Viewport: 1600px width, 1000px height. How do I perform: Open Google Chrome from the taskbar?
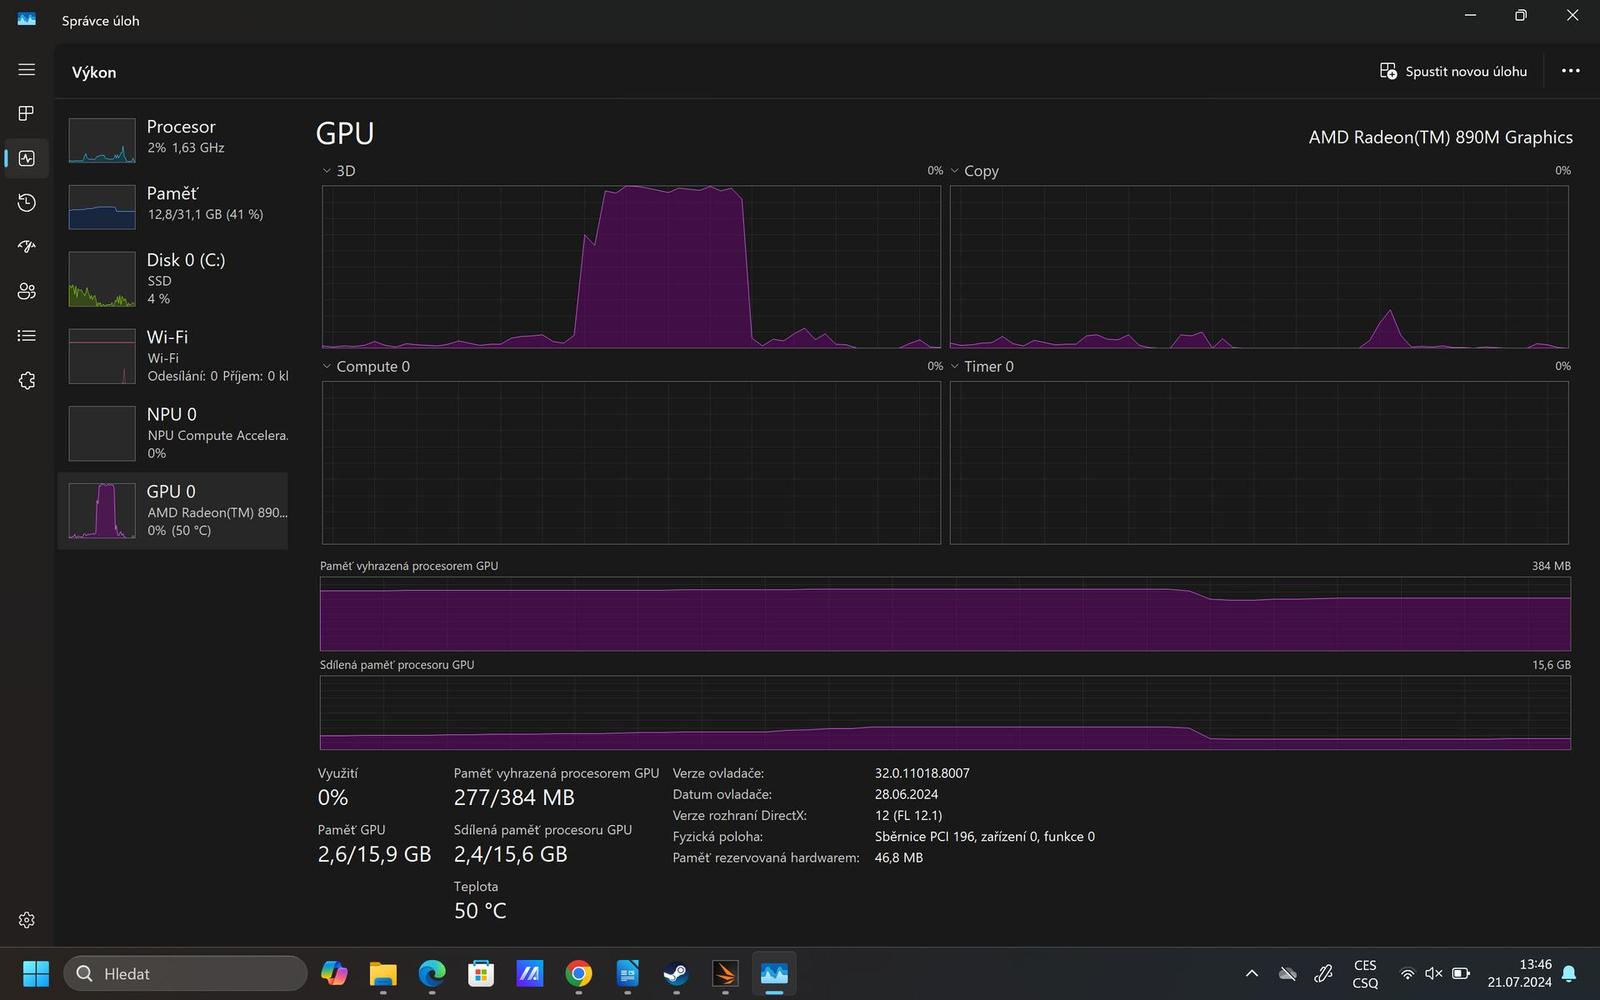tap(578, 974)
